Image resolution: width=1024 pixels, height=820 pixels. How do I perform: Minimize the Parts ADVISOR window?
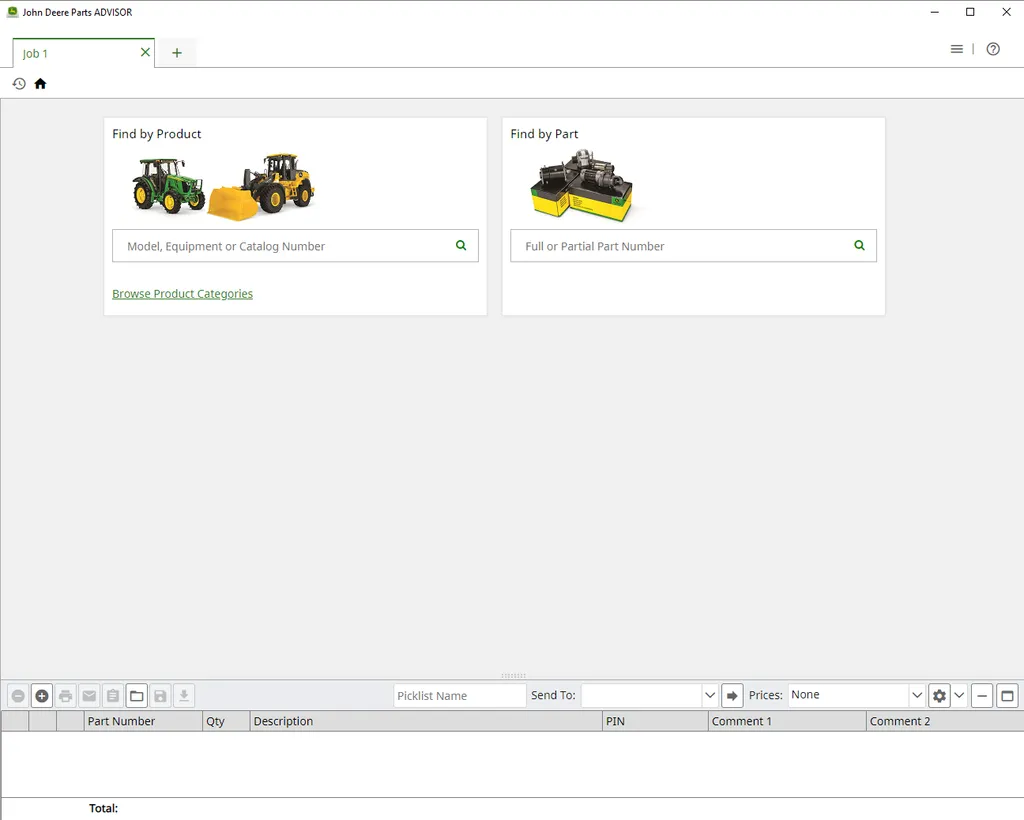935,12
